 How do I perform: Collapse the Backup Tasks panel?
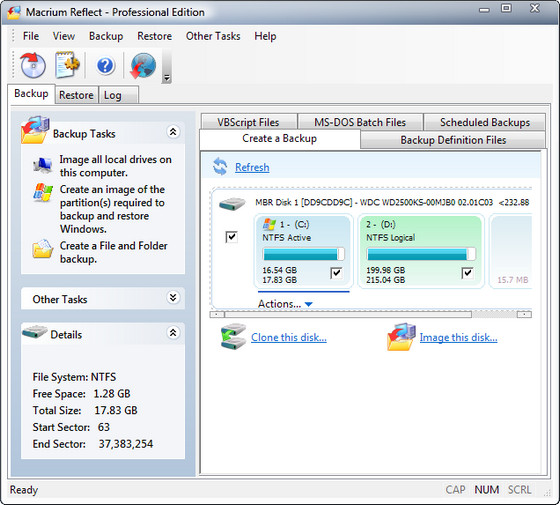[x=173, y=132]
